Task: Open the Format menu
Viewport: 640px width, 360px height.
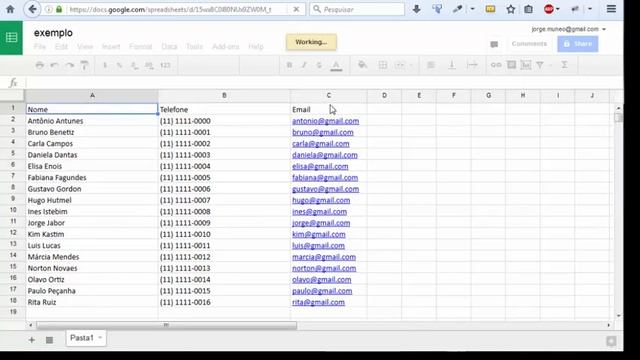Action: 140,47
